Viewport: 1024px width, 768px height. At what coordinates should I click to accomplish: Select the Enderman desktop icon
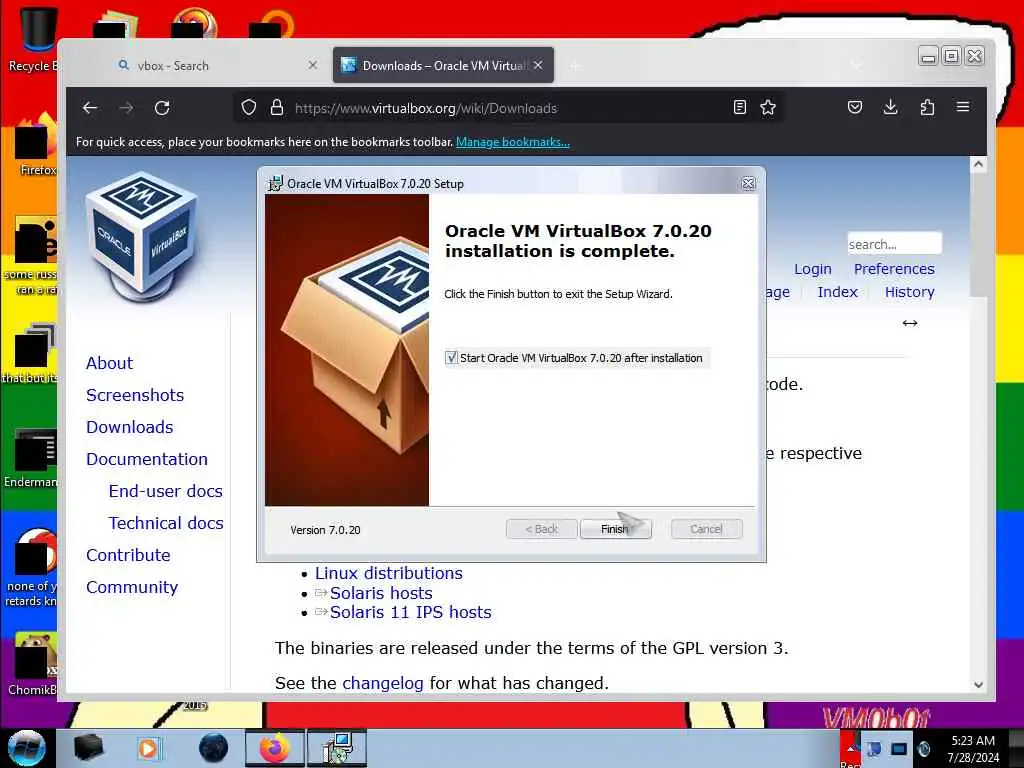click(x=33, y=457)
